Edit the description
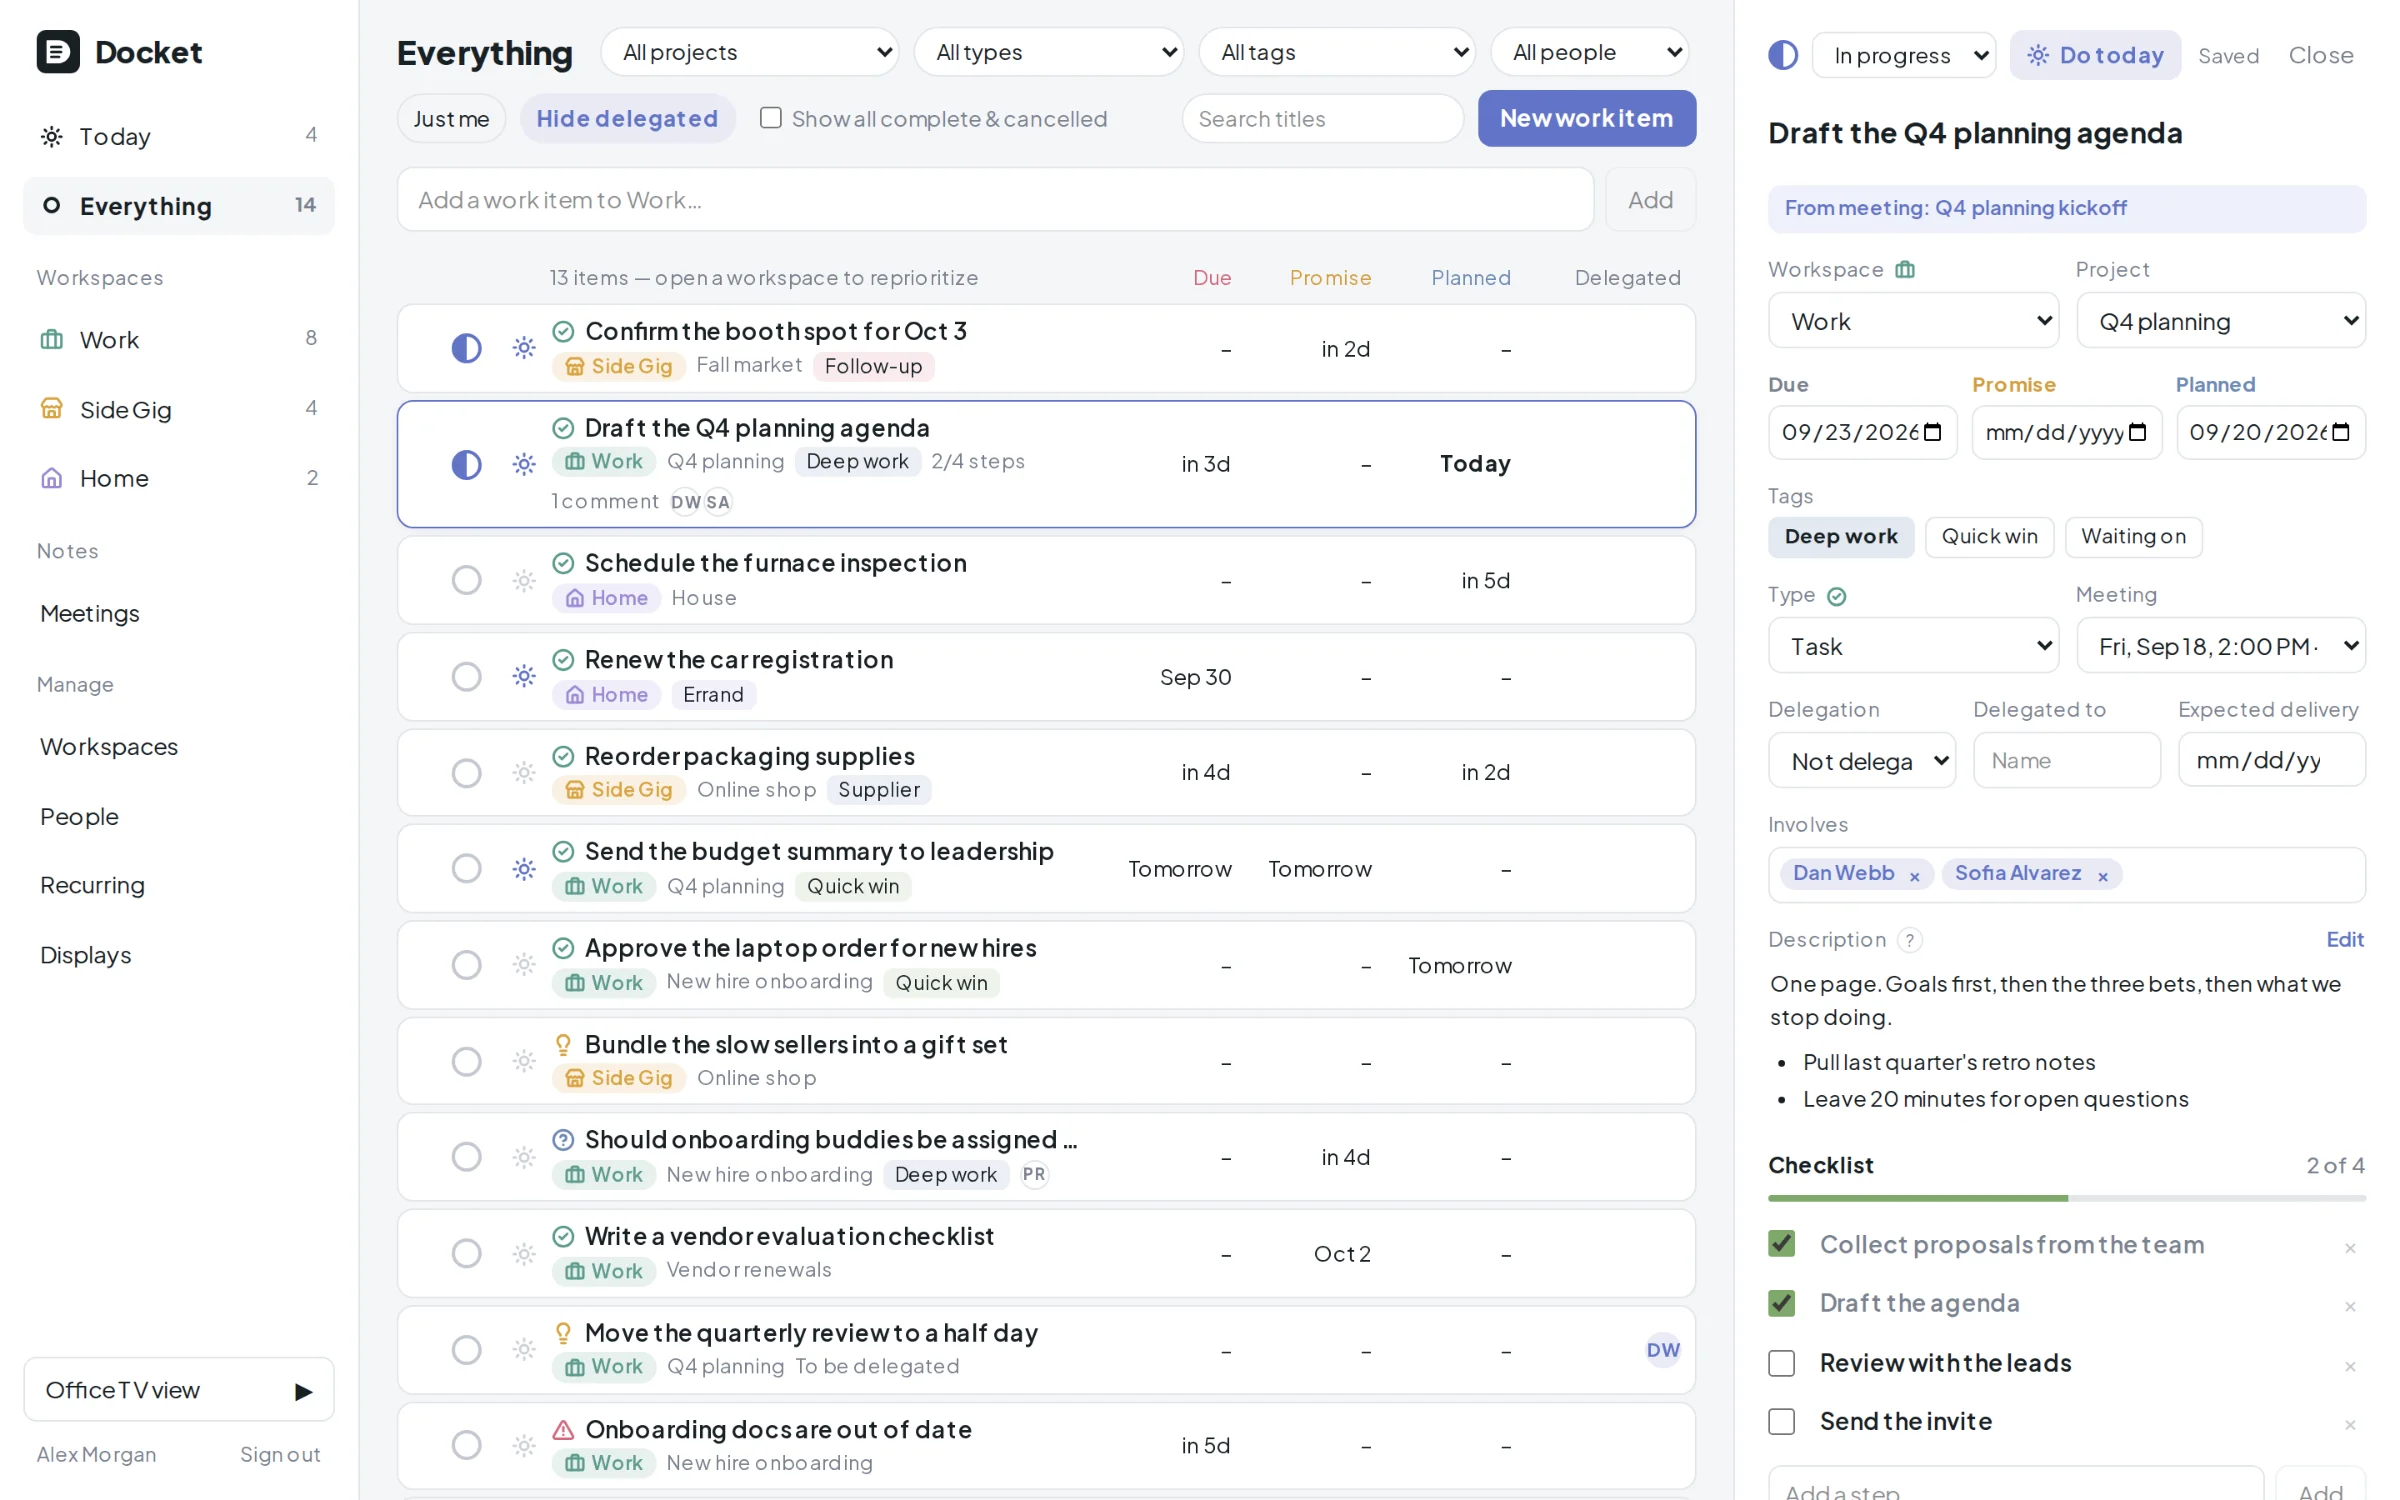The image size is (2400, 1500). (2344, 939)
